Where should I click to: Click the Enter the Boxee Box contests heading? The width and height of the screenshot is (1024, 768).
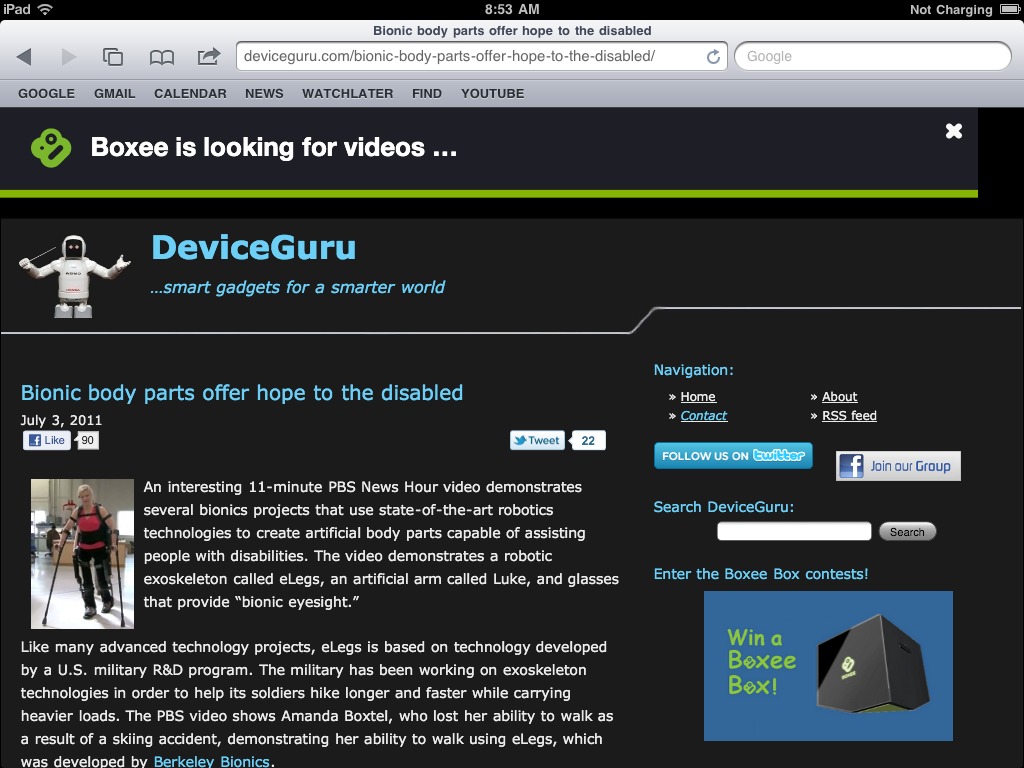point(761,574)
